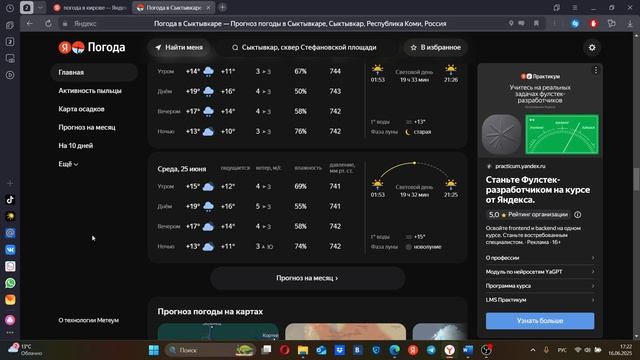Switch input language РУС in the tray
The height and width of the screenshot is (360, 640).
(562, 350)
